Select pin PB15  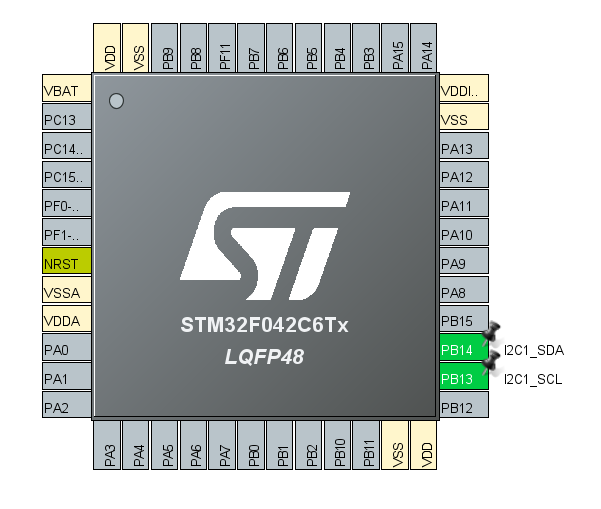click(x=464, y=319)
